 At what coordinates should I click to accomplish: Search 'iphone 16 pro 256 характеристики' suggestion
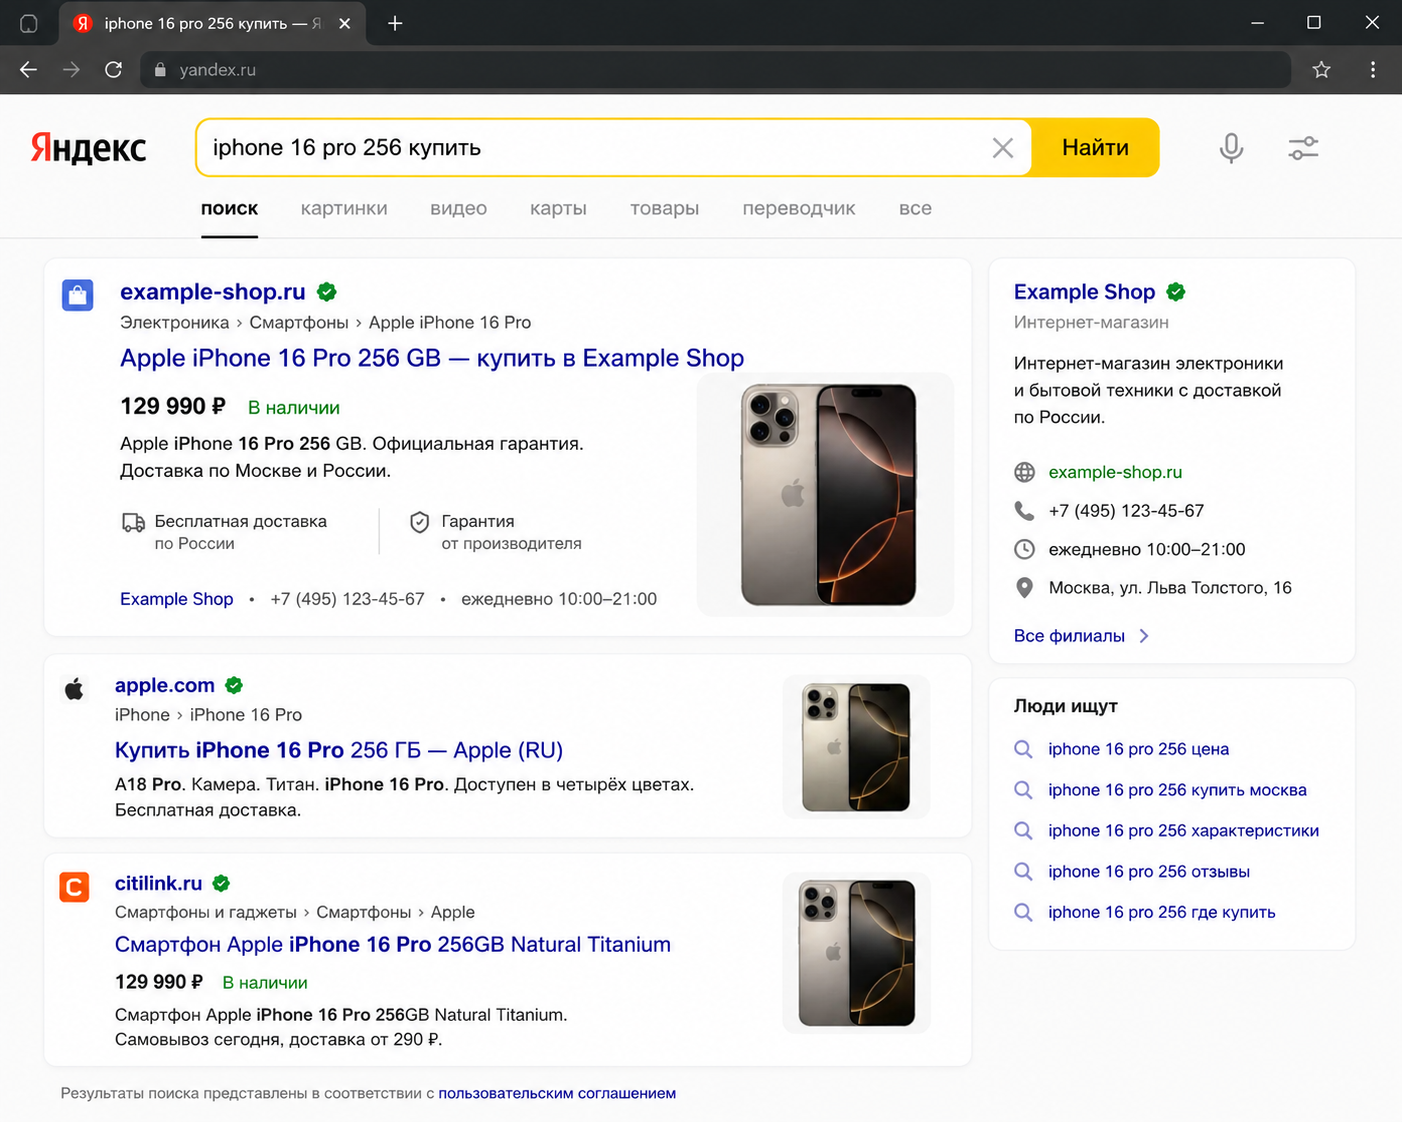(x=1183, y=831)
